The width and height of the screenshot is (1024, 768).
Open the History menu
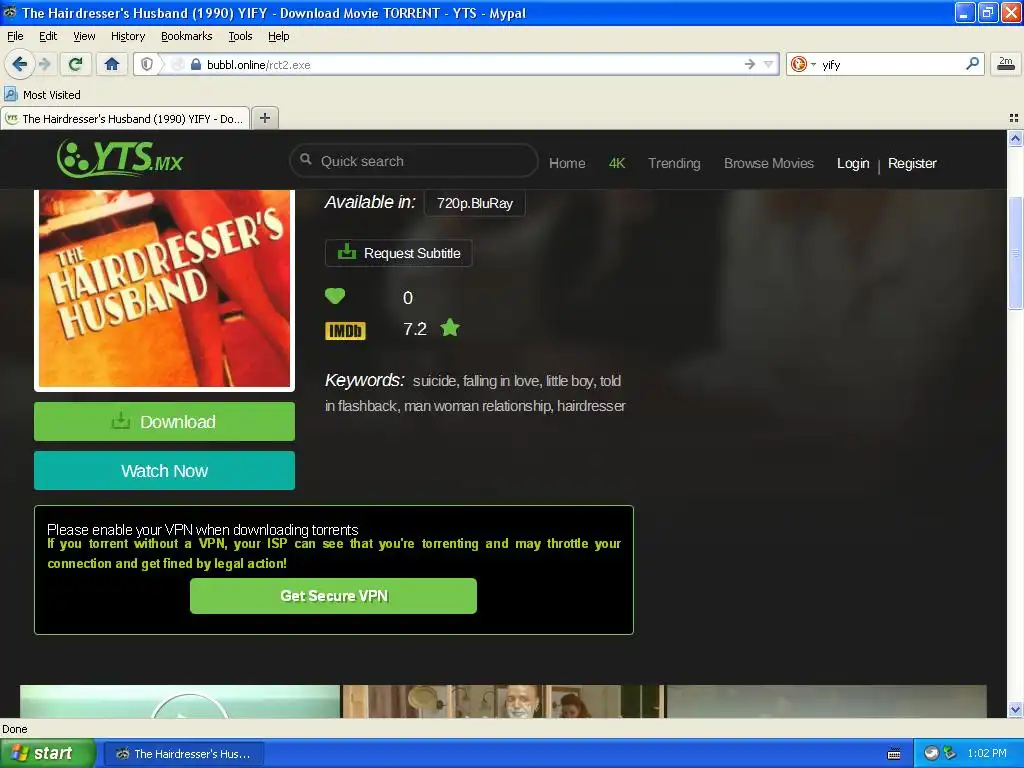coord(127,36)
